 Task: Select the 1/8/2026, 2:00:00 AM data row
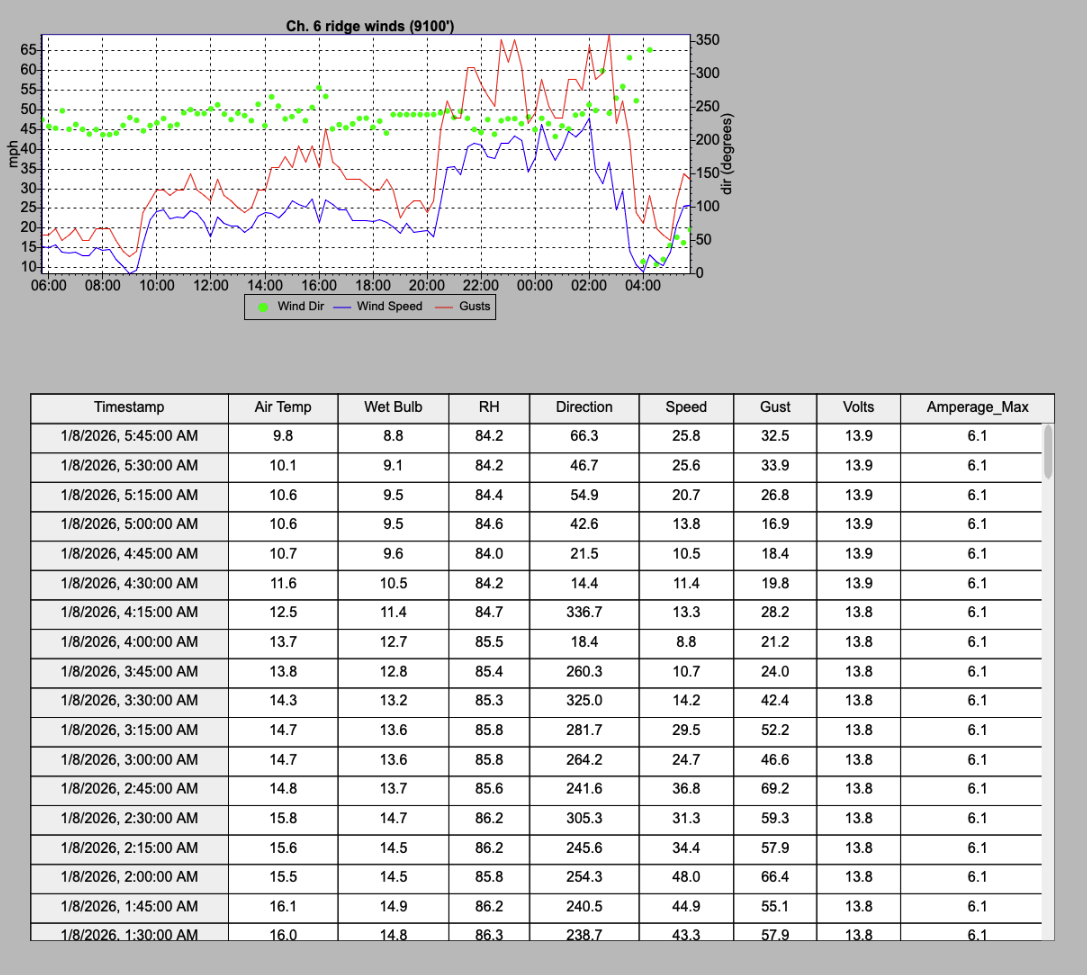[x=400, y=877]
